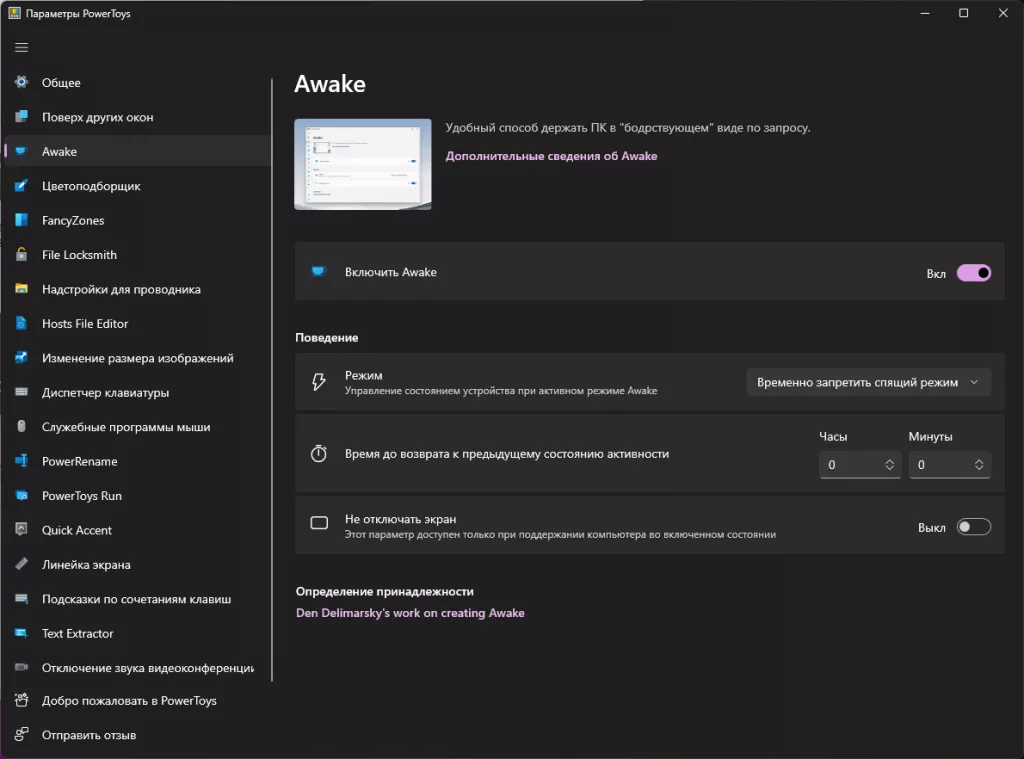Disable the Включить Awake toggle
The height and width of the screenshot is (759, 1024).
973,273
